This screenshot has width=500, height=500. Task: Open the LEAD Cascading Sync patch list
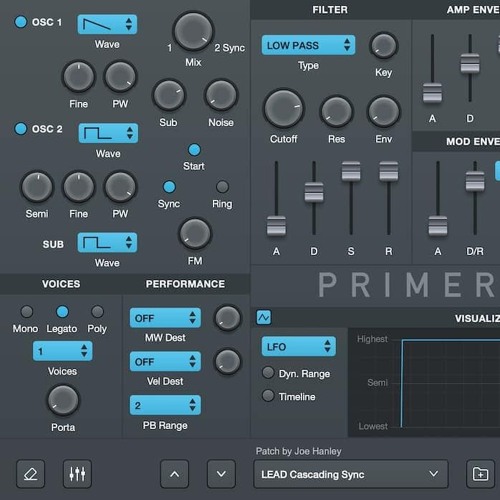pyautogui.click(x=351, y=474)
